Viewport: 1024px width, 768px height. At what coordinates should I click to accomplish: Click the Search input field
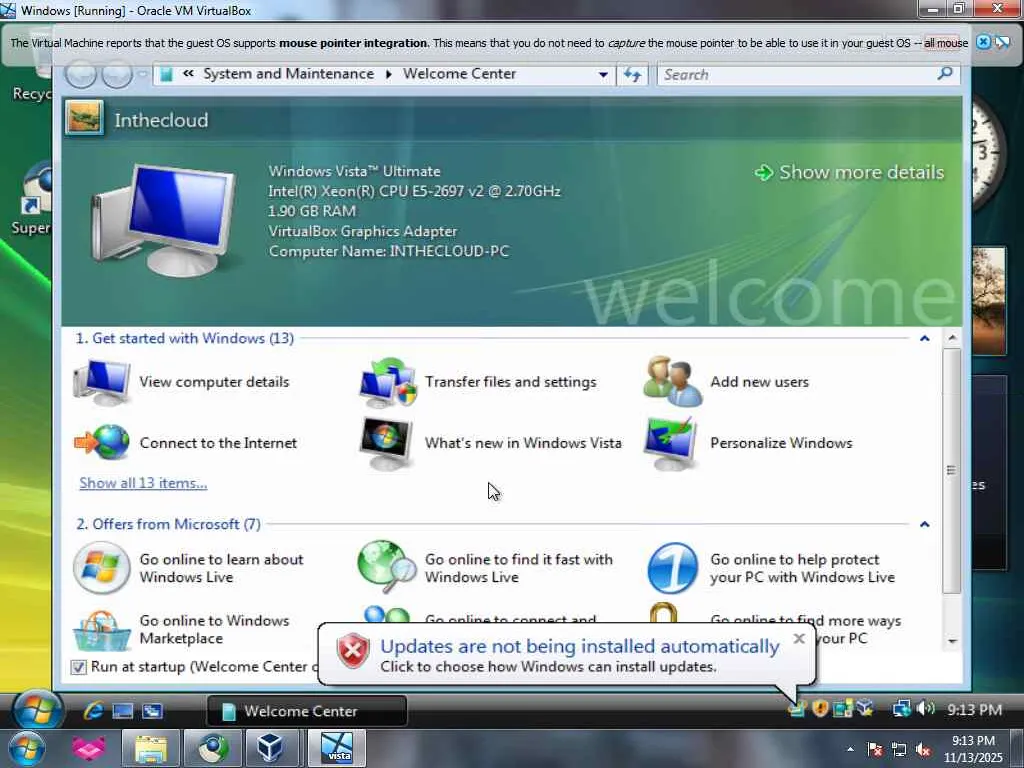tap(797, 74)
